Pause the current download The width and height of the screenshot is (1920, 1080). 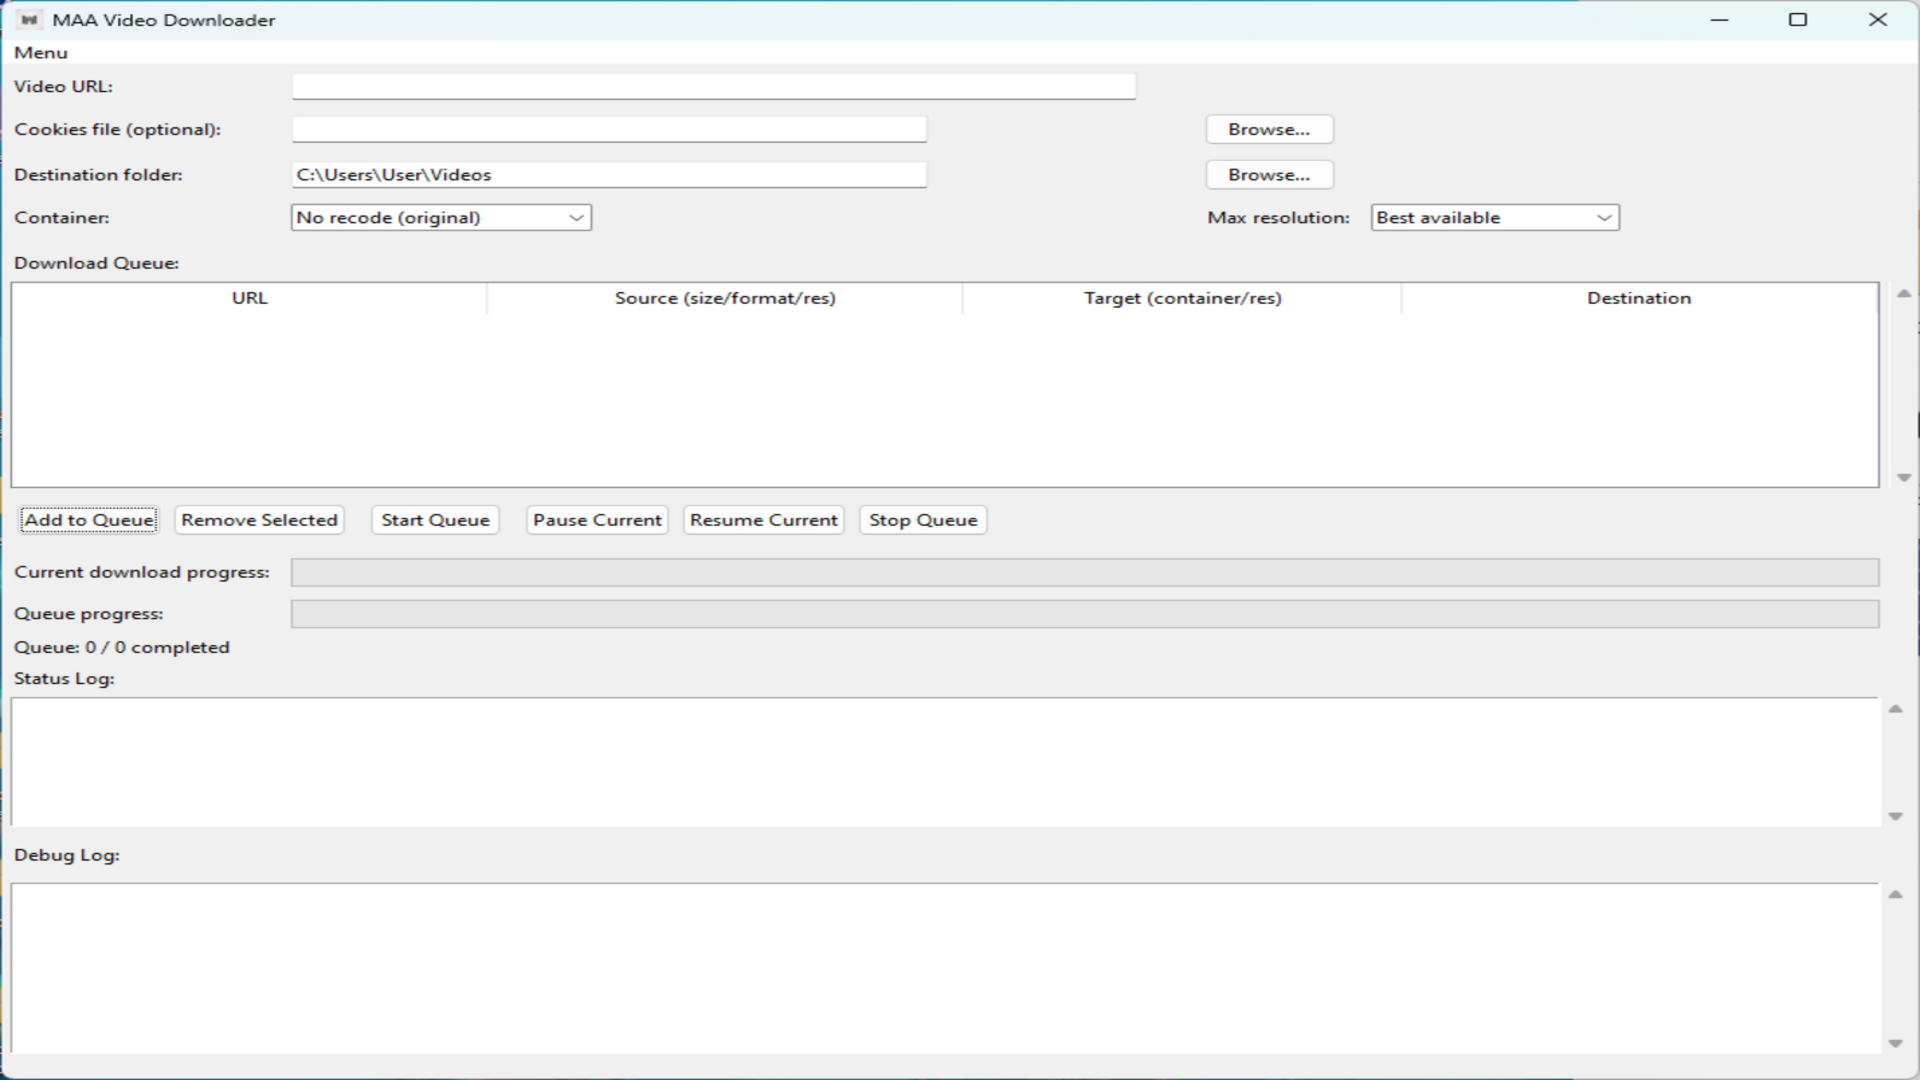pos(596,520)
